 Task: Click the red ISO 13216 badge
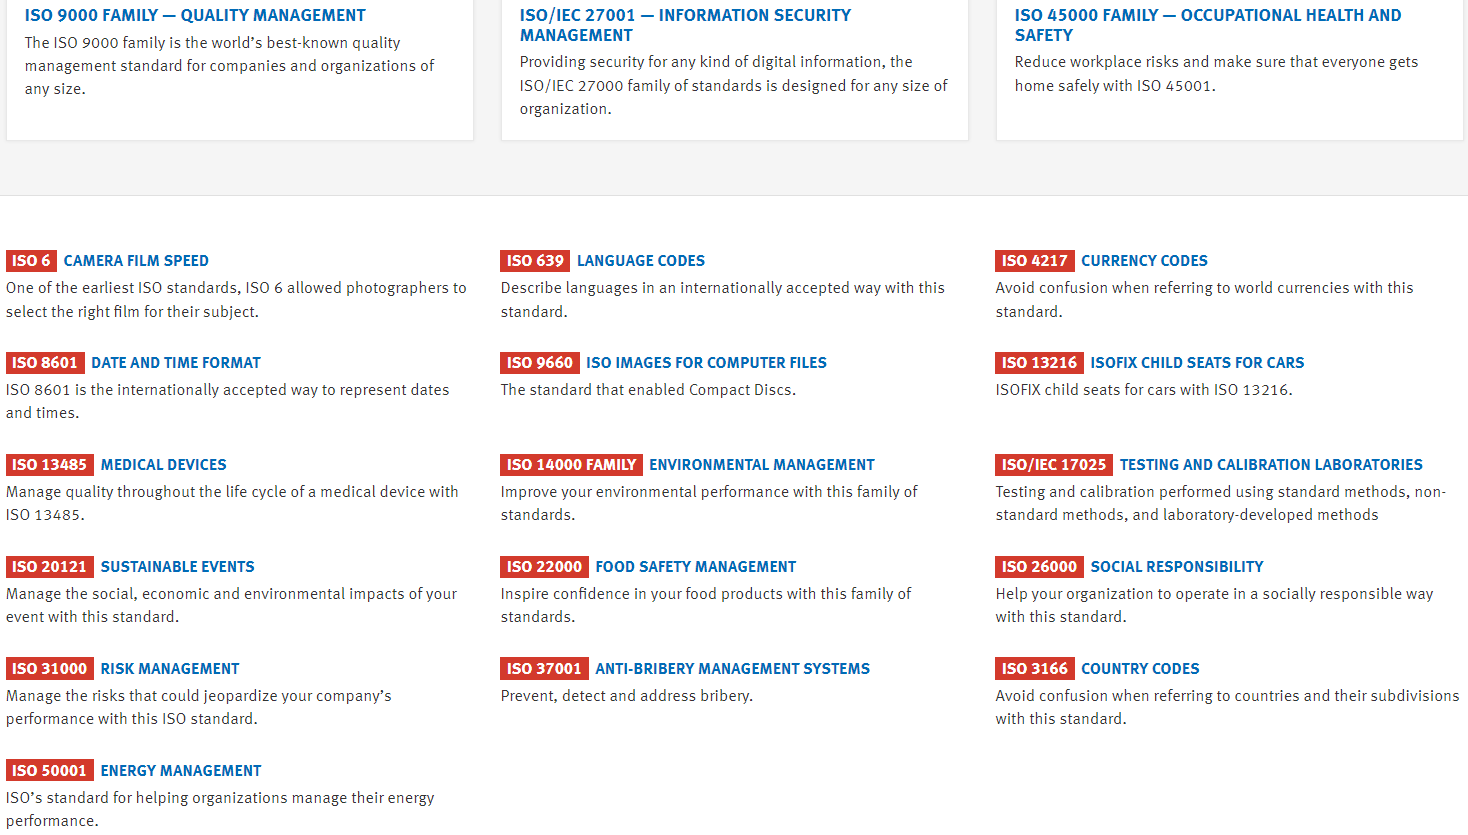[x=1040, y=363]
